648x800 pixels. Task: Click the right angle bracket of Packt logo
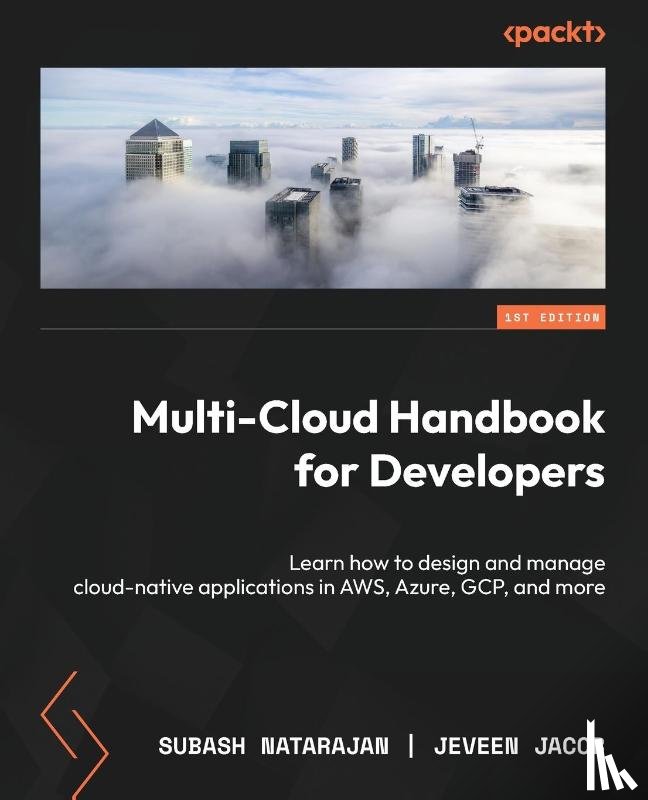pos(601,34)
